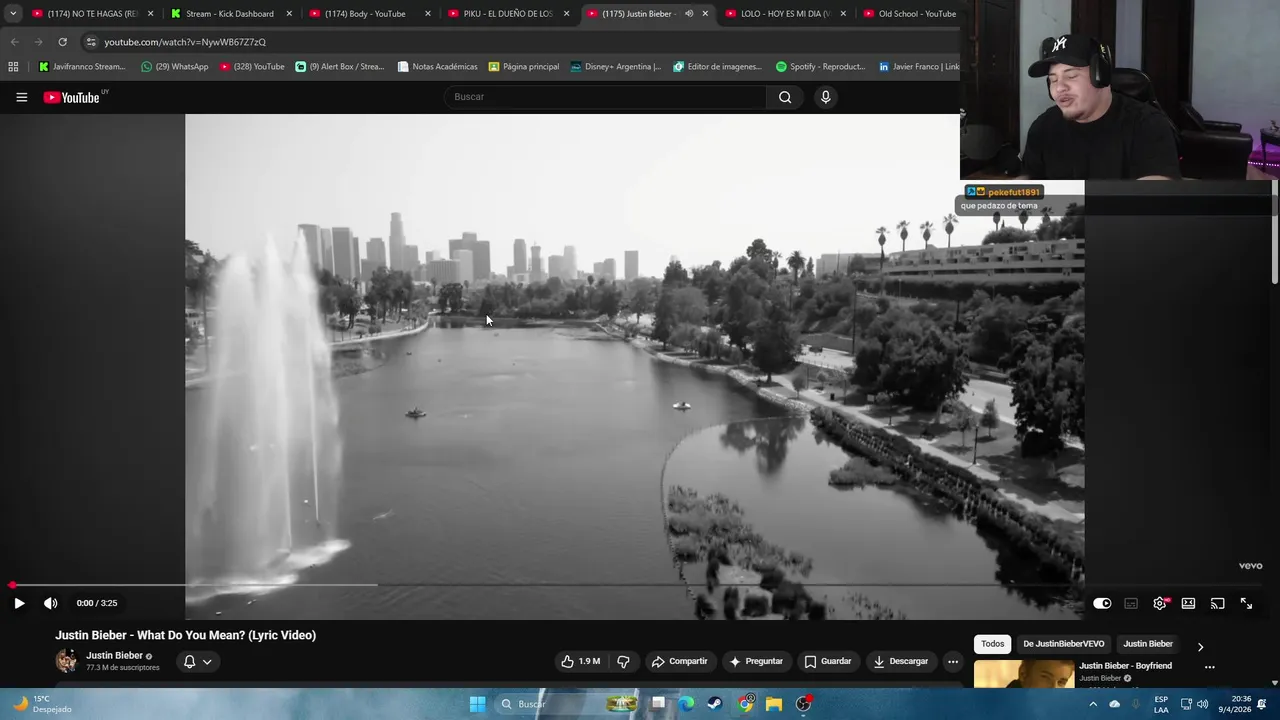Start voice search with the microphone

825,97
